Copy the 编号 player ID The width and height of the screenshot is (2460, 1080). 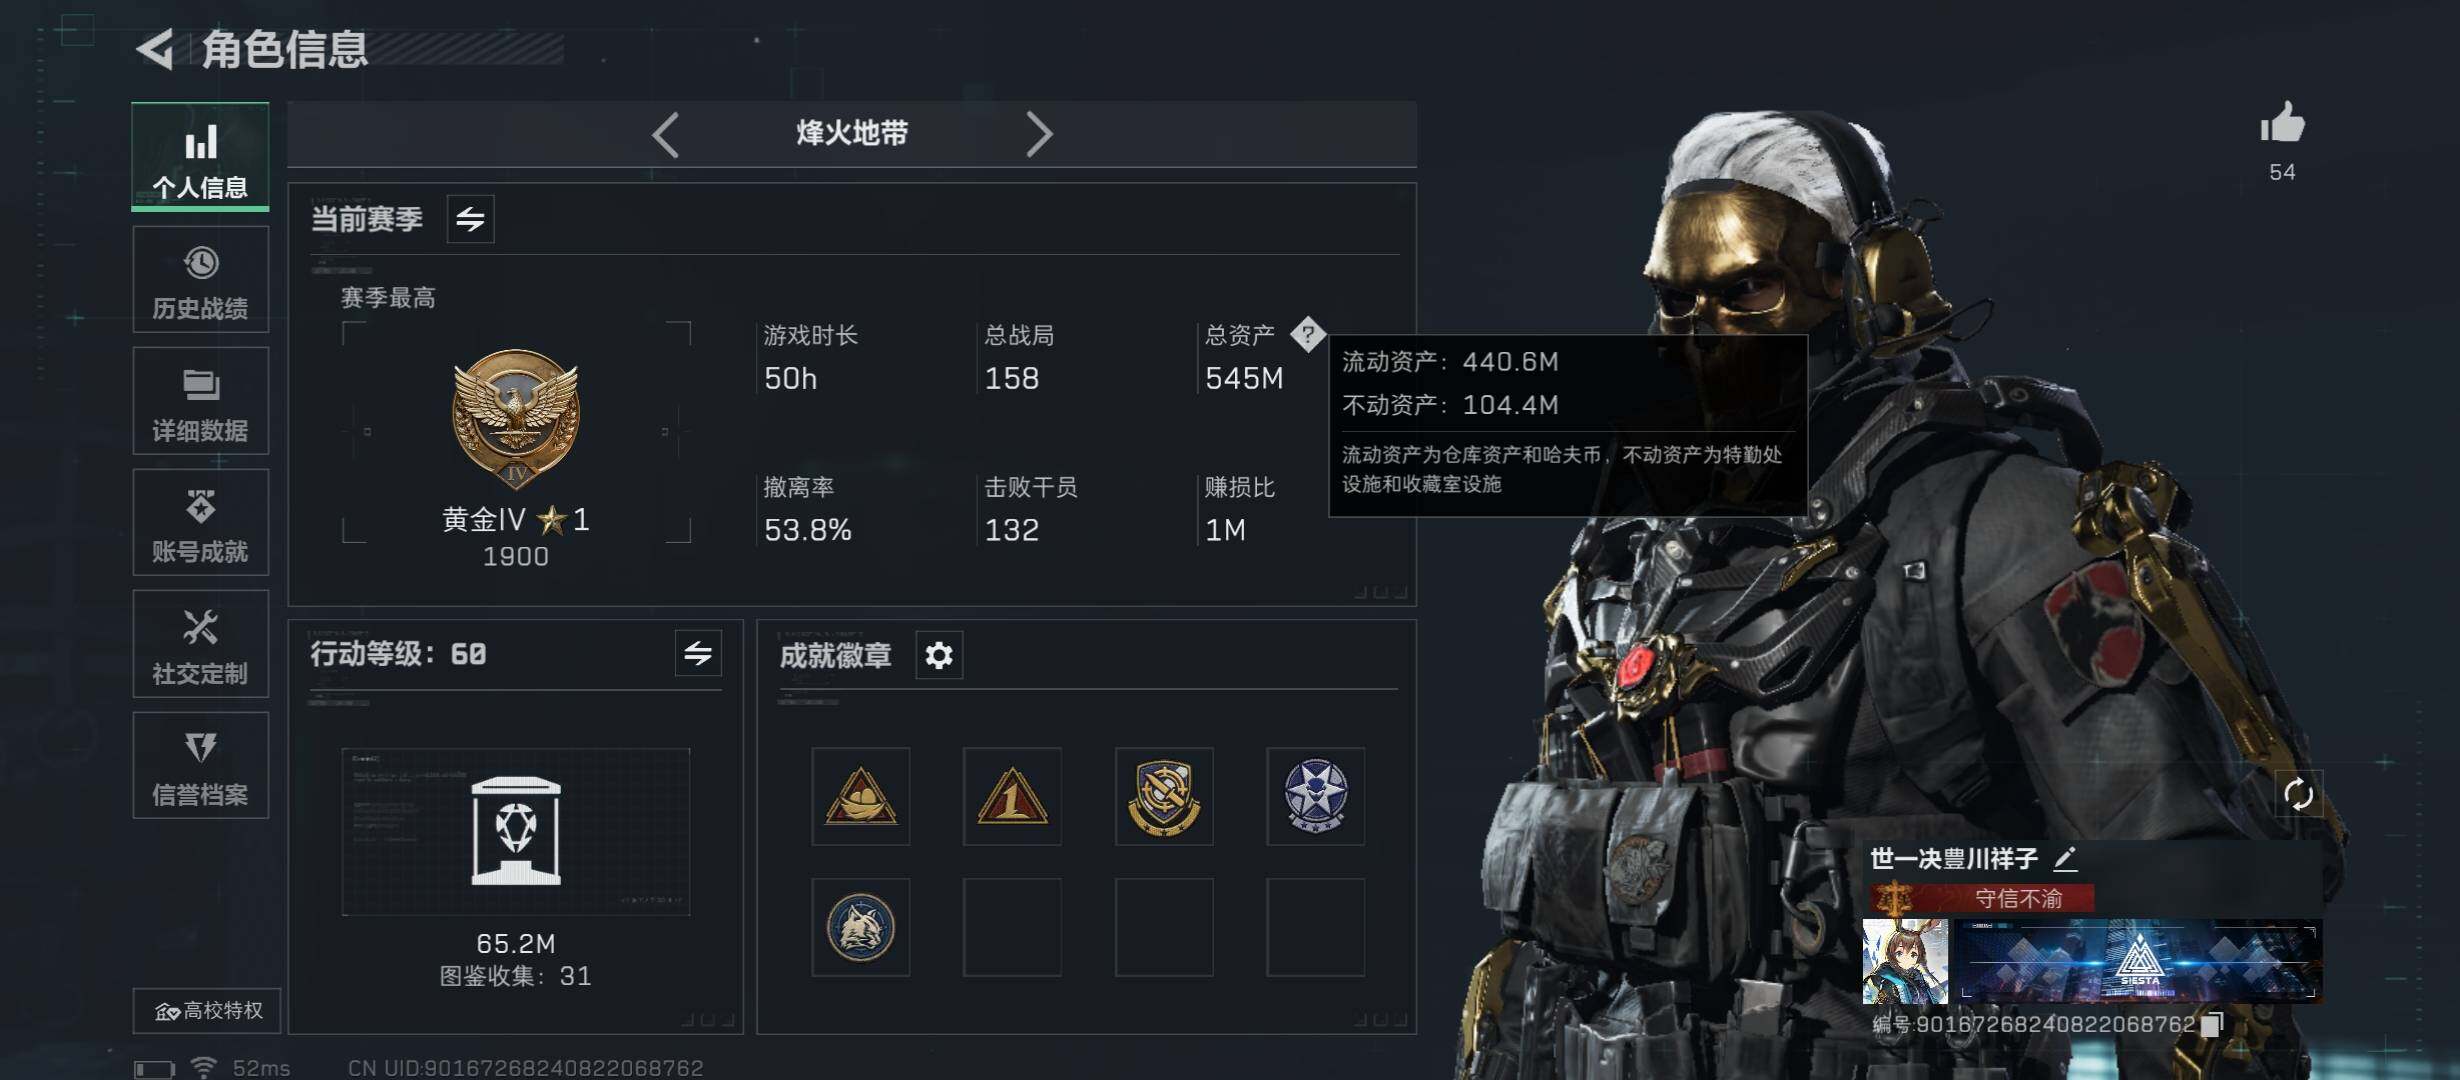point(2212,1024)
